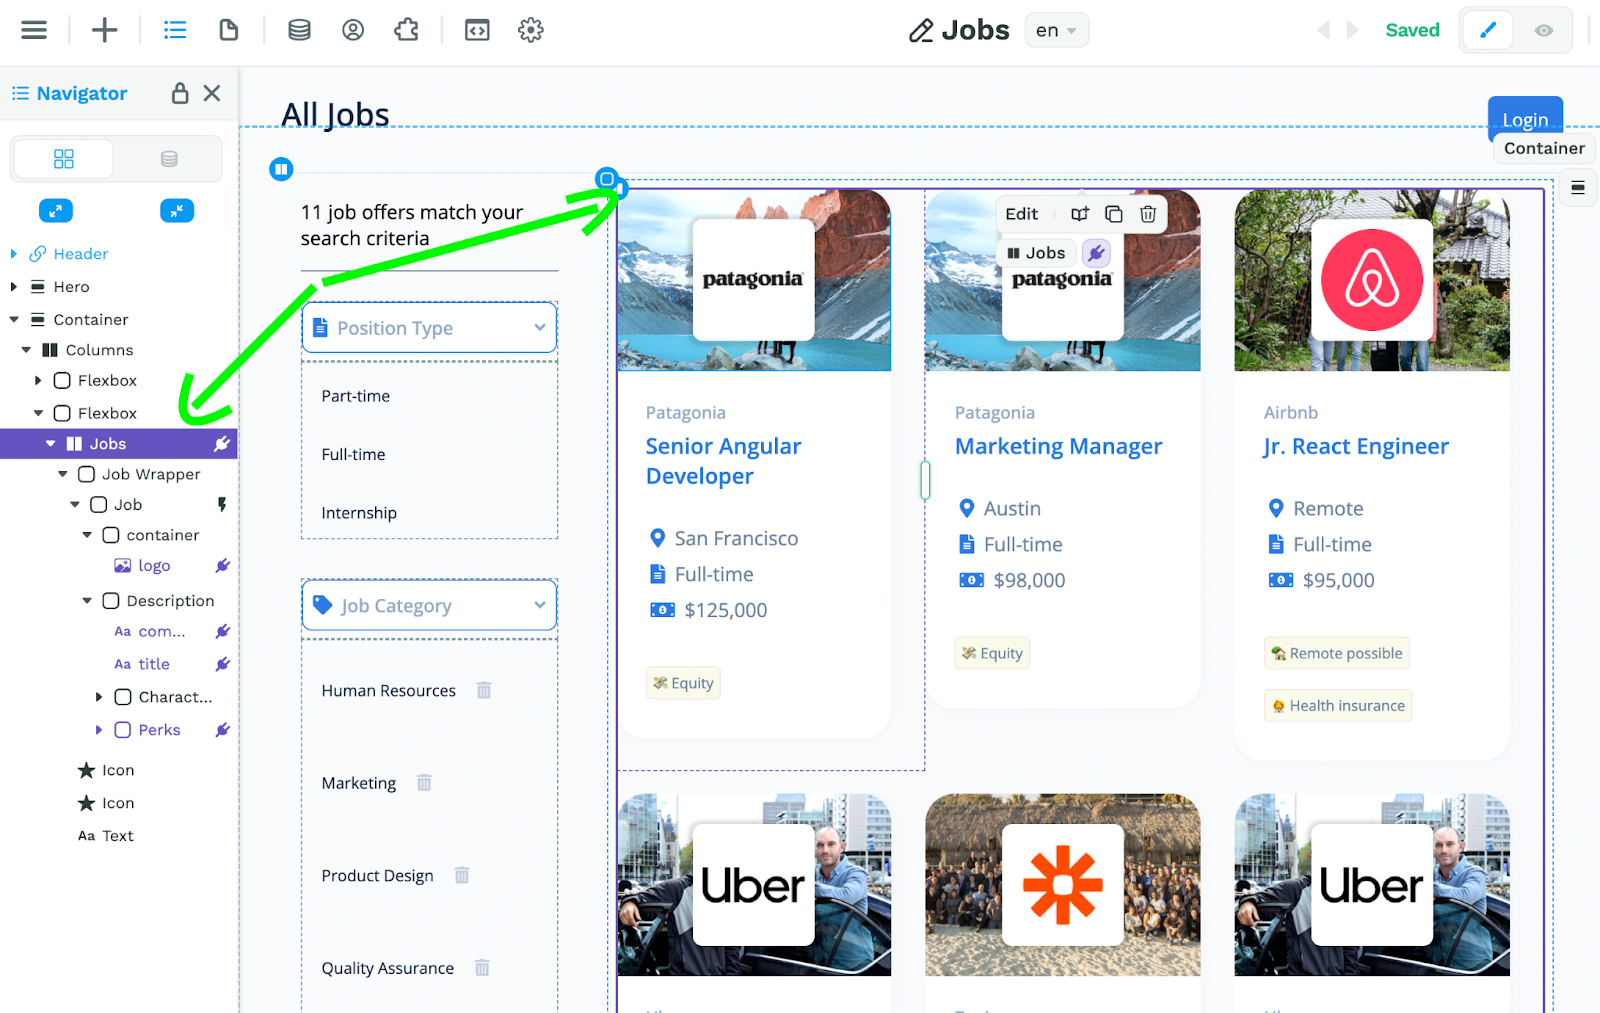This screenshot has width=1600, height=1013.
Task: Click the blue pause circle icon on canvas
Action: pyautogui.click(x=281, y=169)
